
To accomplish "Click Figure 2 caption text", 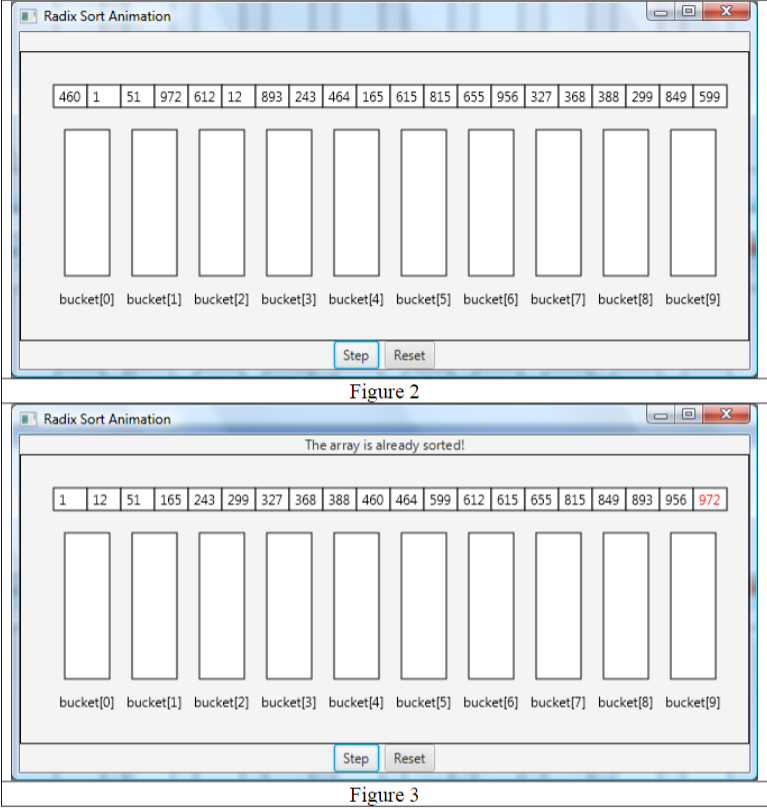I will [x=384, y=392].
